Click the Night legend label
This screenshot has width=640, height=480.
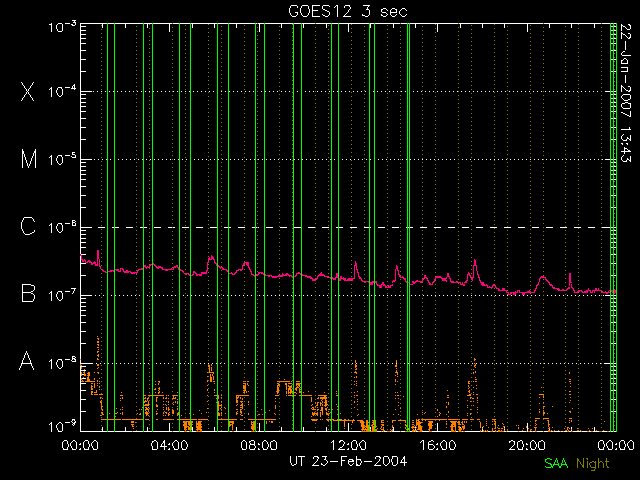click(593, 464)
